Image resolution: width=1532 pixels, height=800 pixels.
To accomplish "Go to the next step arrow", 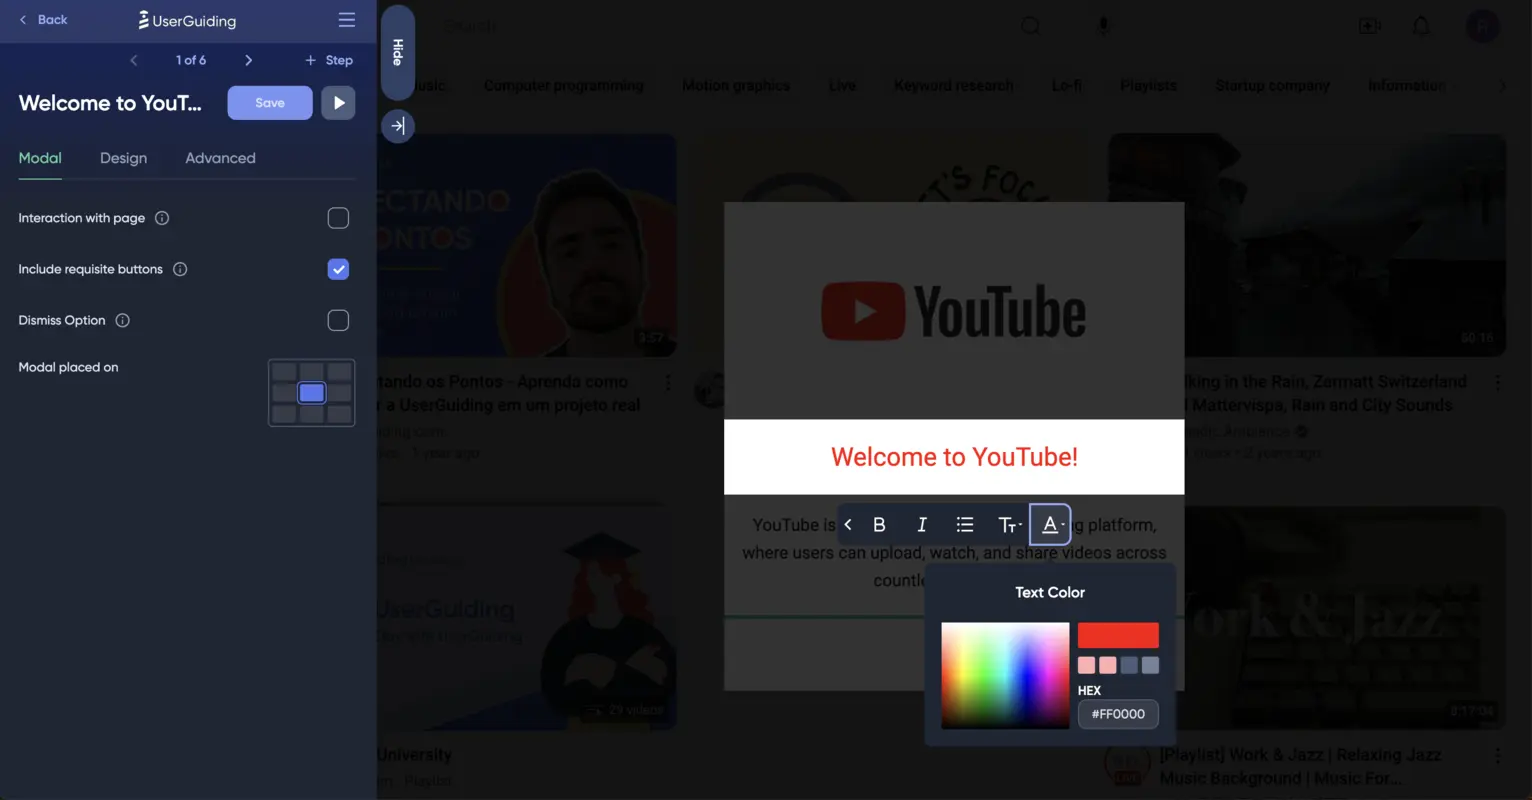I will click(x=248, y=60).
